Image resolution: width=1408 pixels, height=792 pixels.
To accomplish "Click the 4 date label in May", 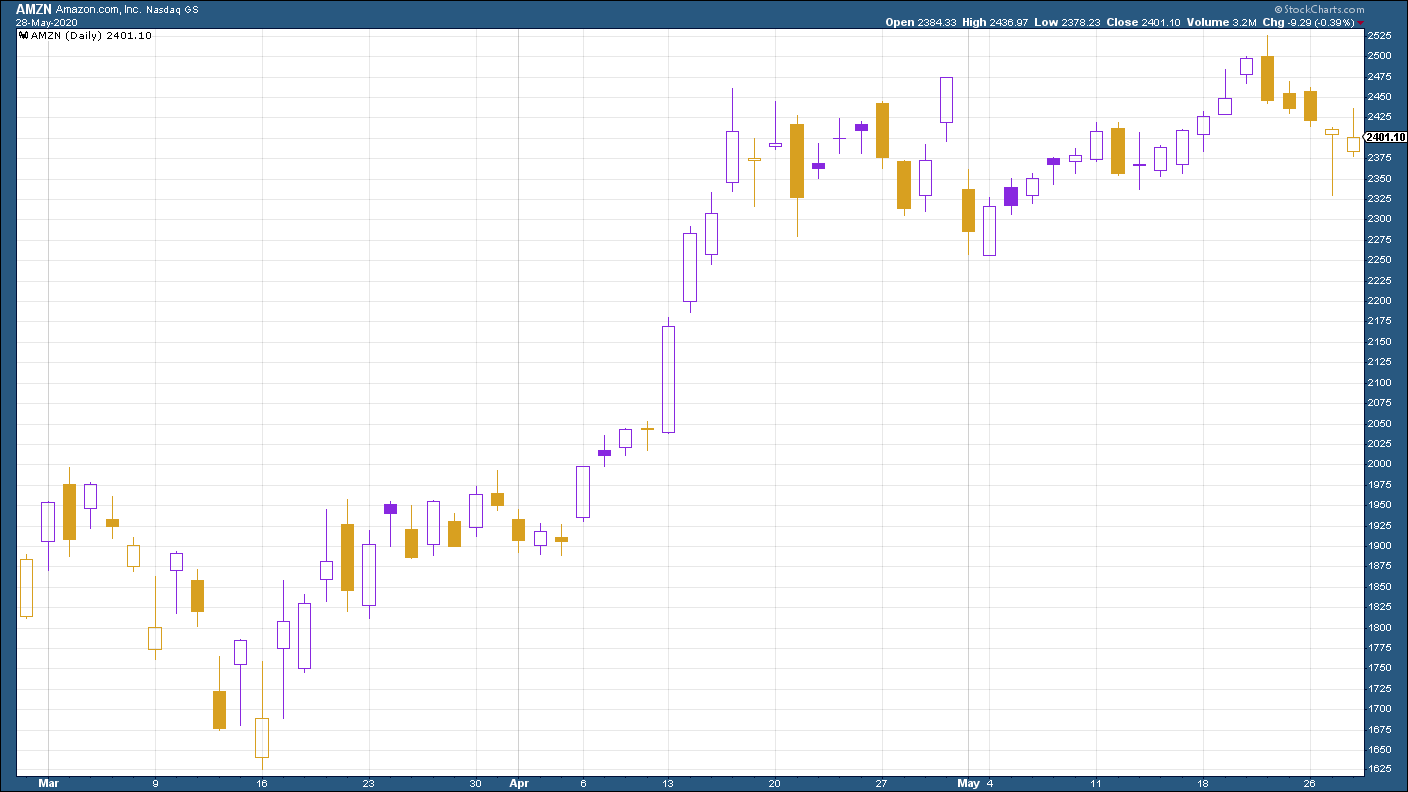I will click(989, 784).
